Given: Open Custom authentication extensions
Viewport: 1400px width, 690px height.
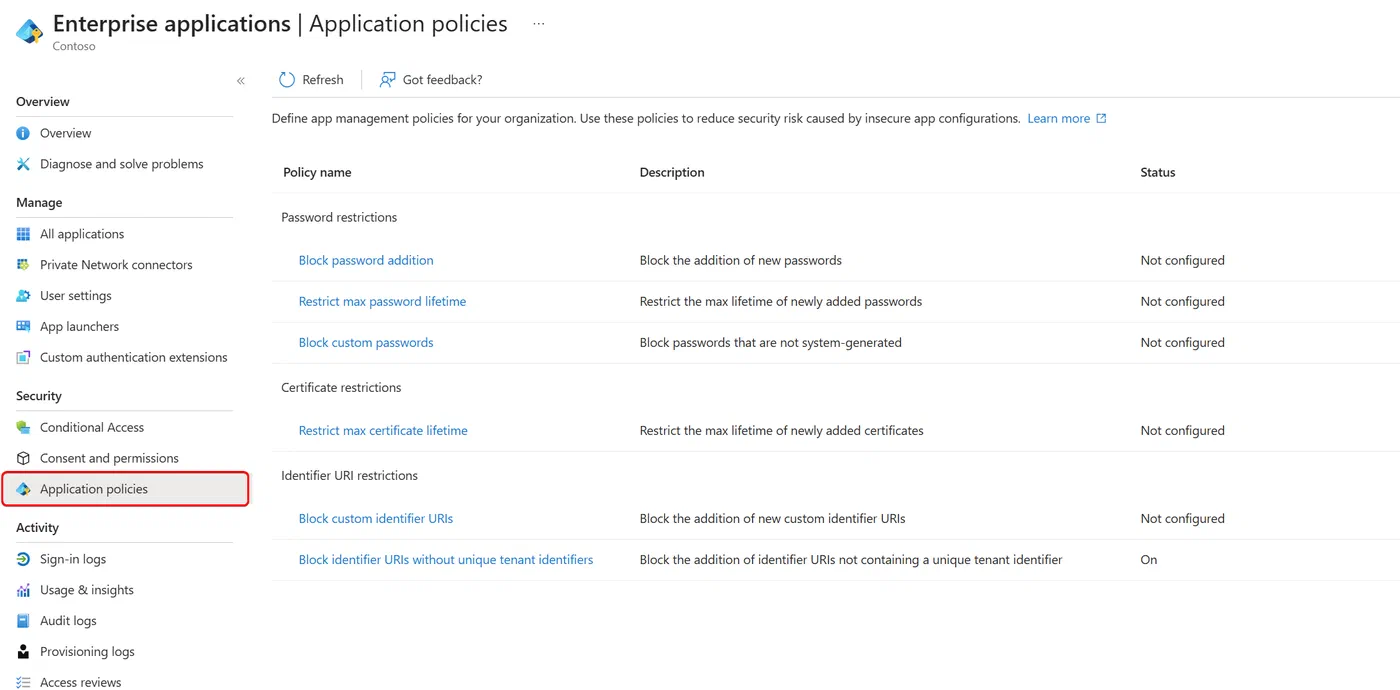Looking at the screenshot, I should [133, 357].
